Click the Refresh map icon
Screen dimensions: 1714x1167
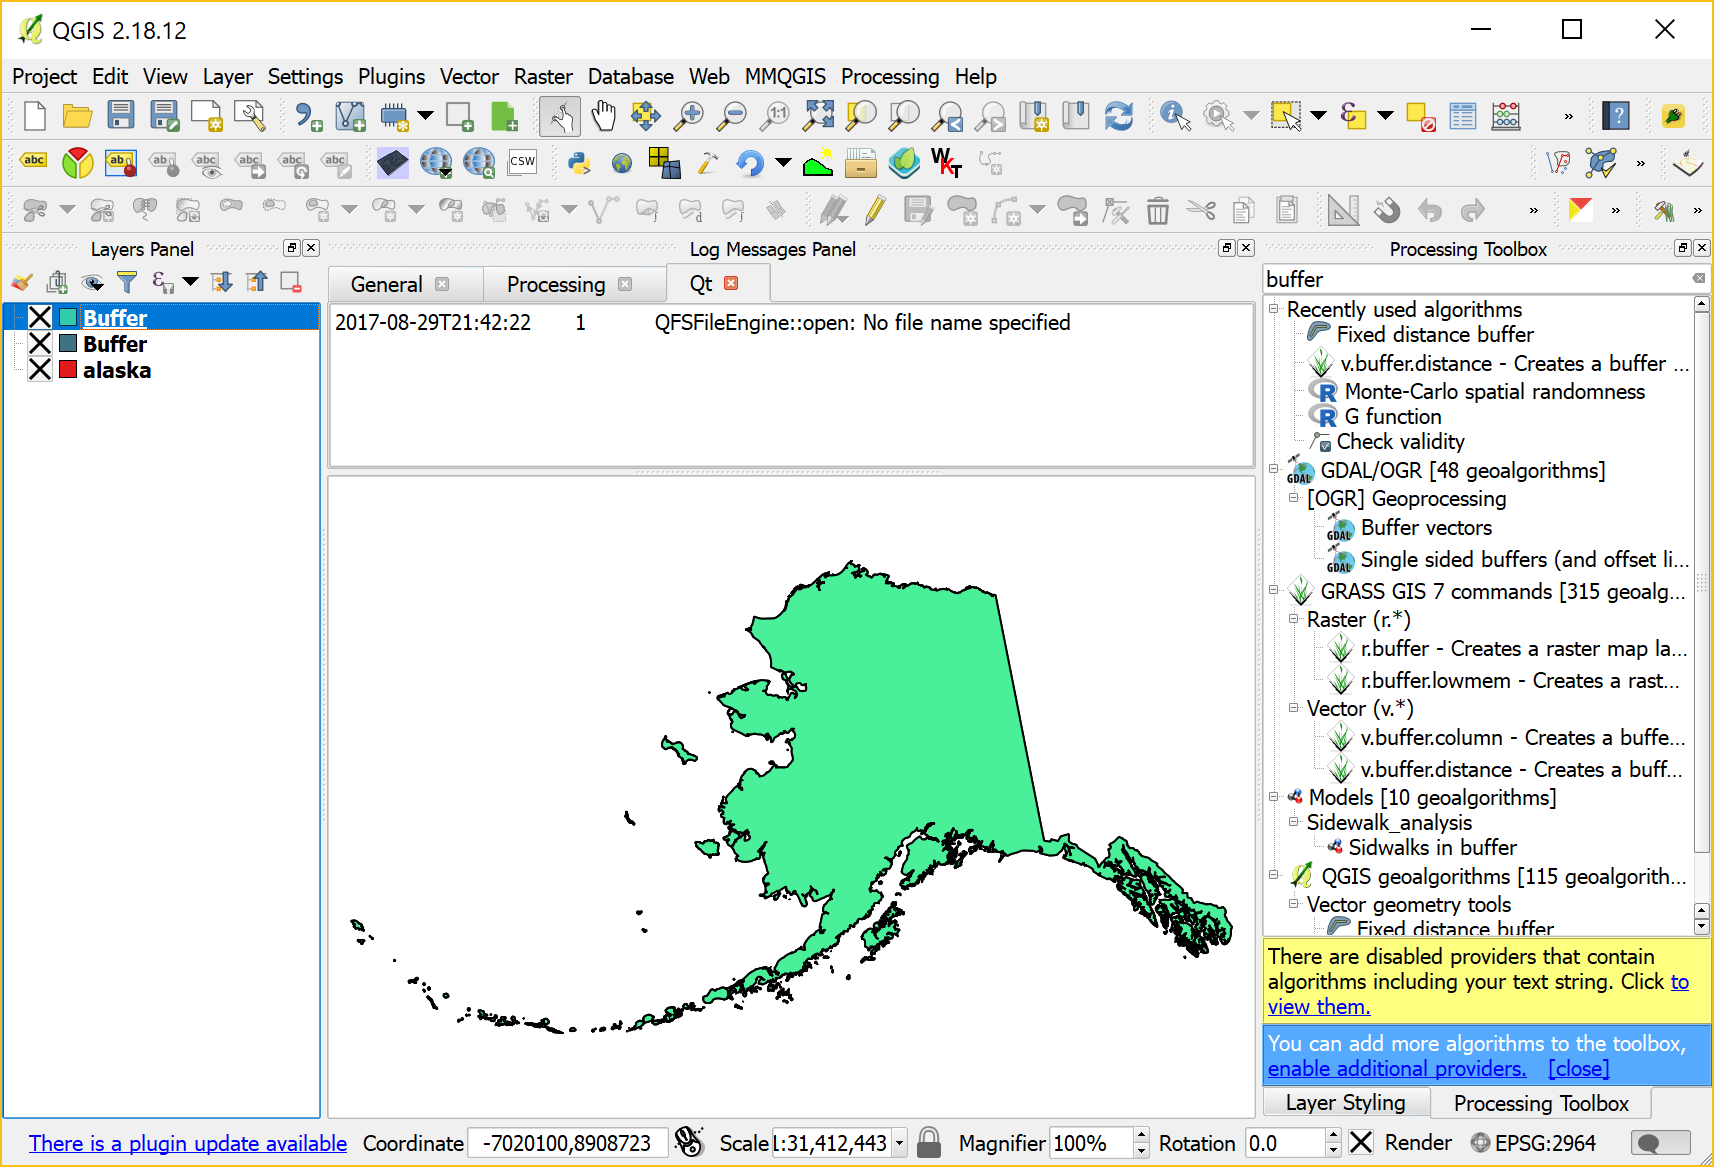coord(1118,116)
